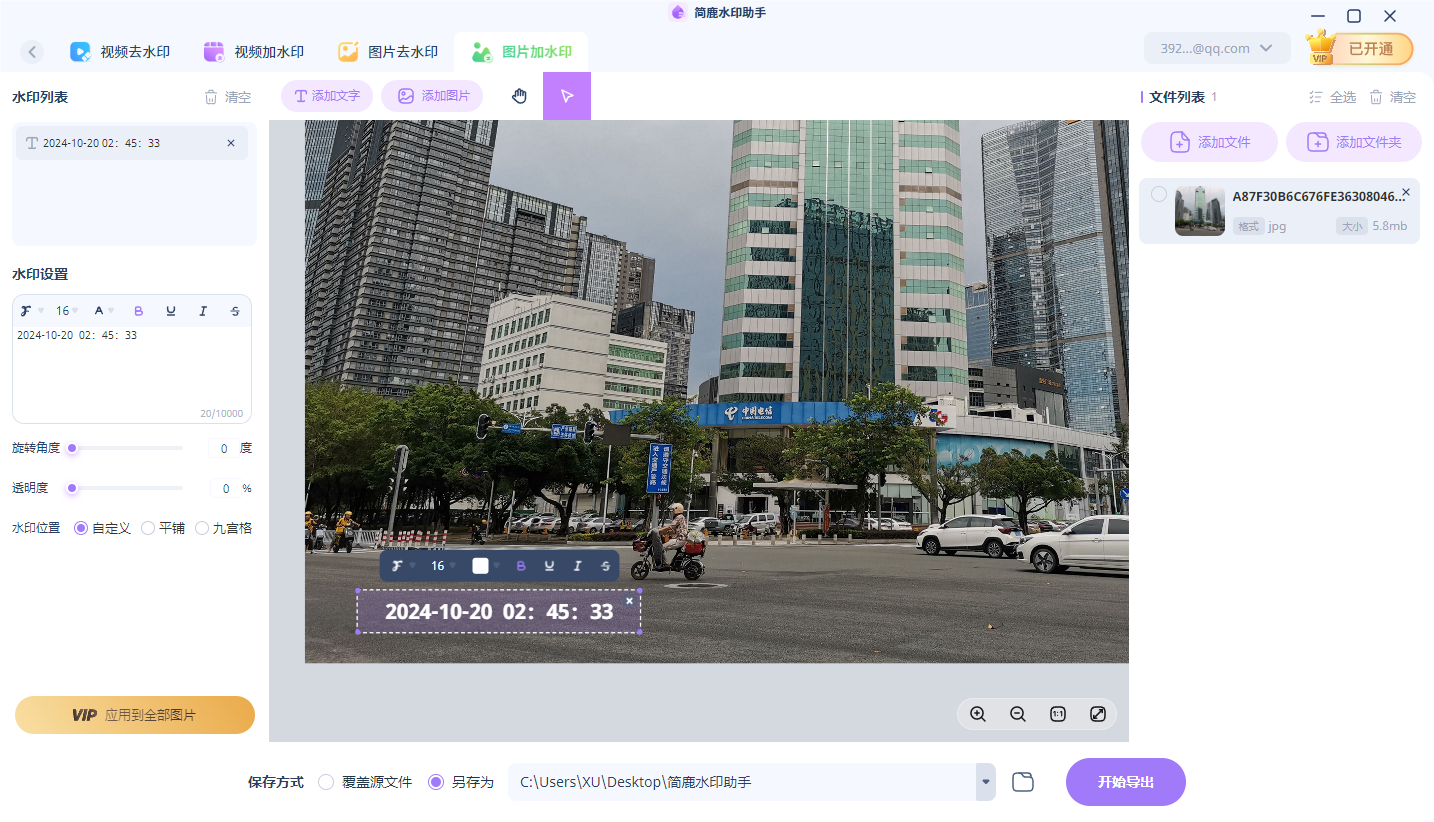
Task: Select the arrow selection tool
Action: click(x=567, y=95)
